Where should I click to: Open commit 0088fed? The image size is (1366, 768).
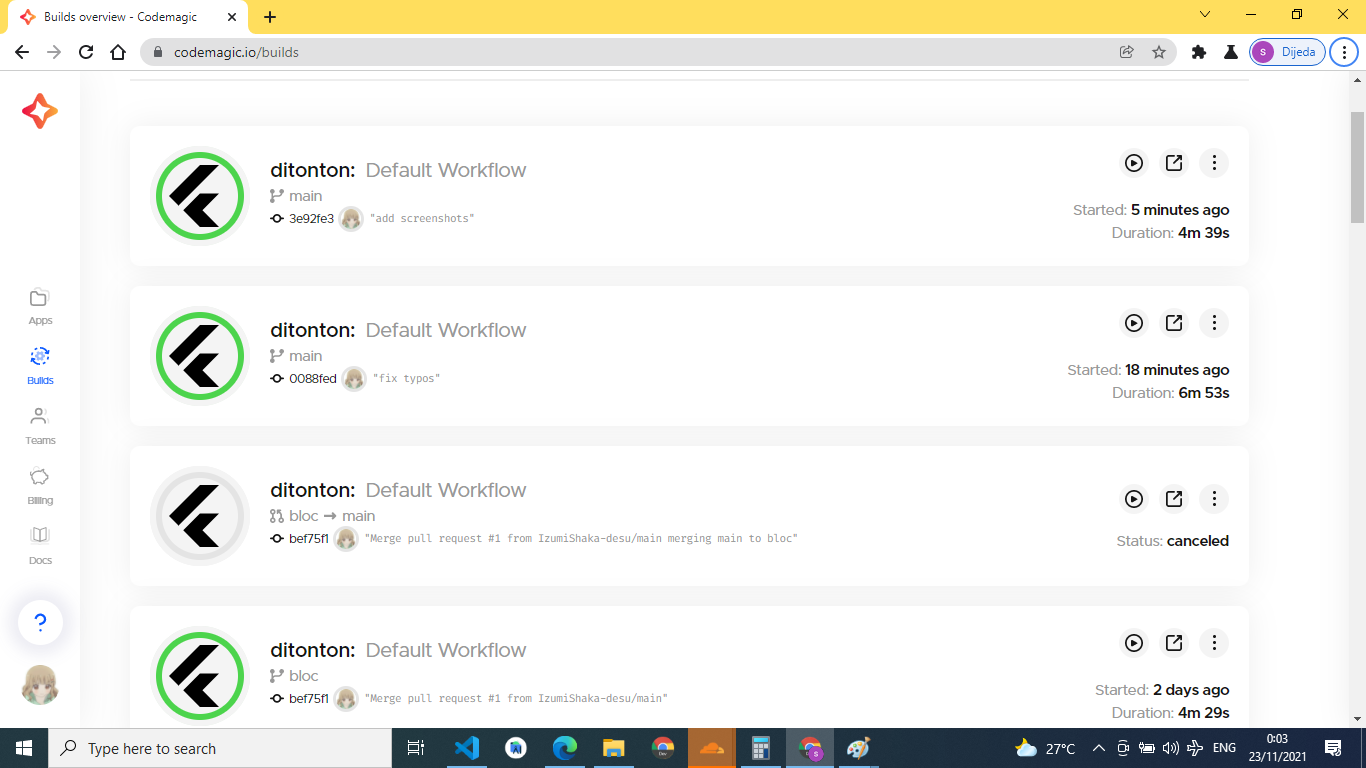click(312, 378)
